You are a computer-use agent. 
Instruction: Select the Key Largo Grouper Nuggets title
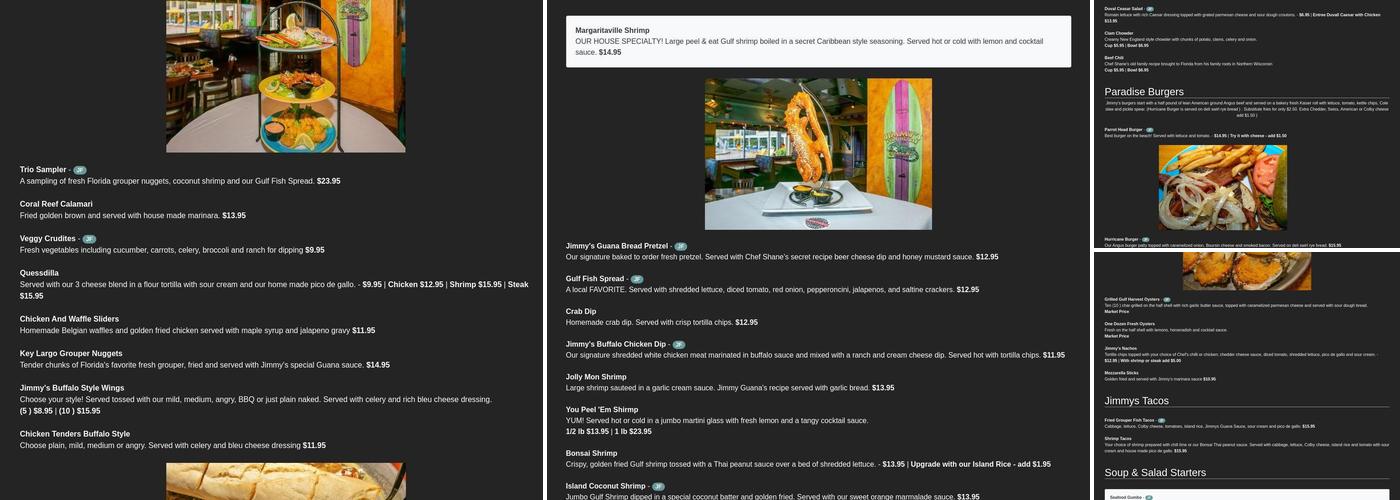click(x=71, y=353)
